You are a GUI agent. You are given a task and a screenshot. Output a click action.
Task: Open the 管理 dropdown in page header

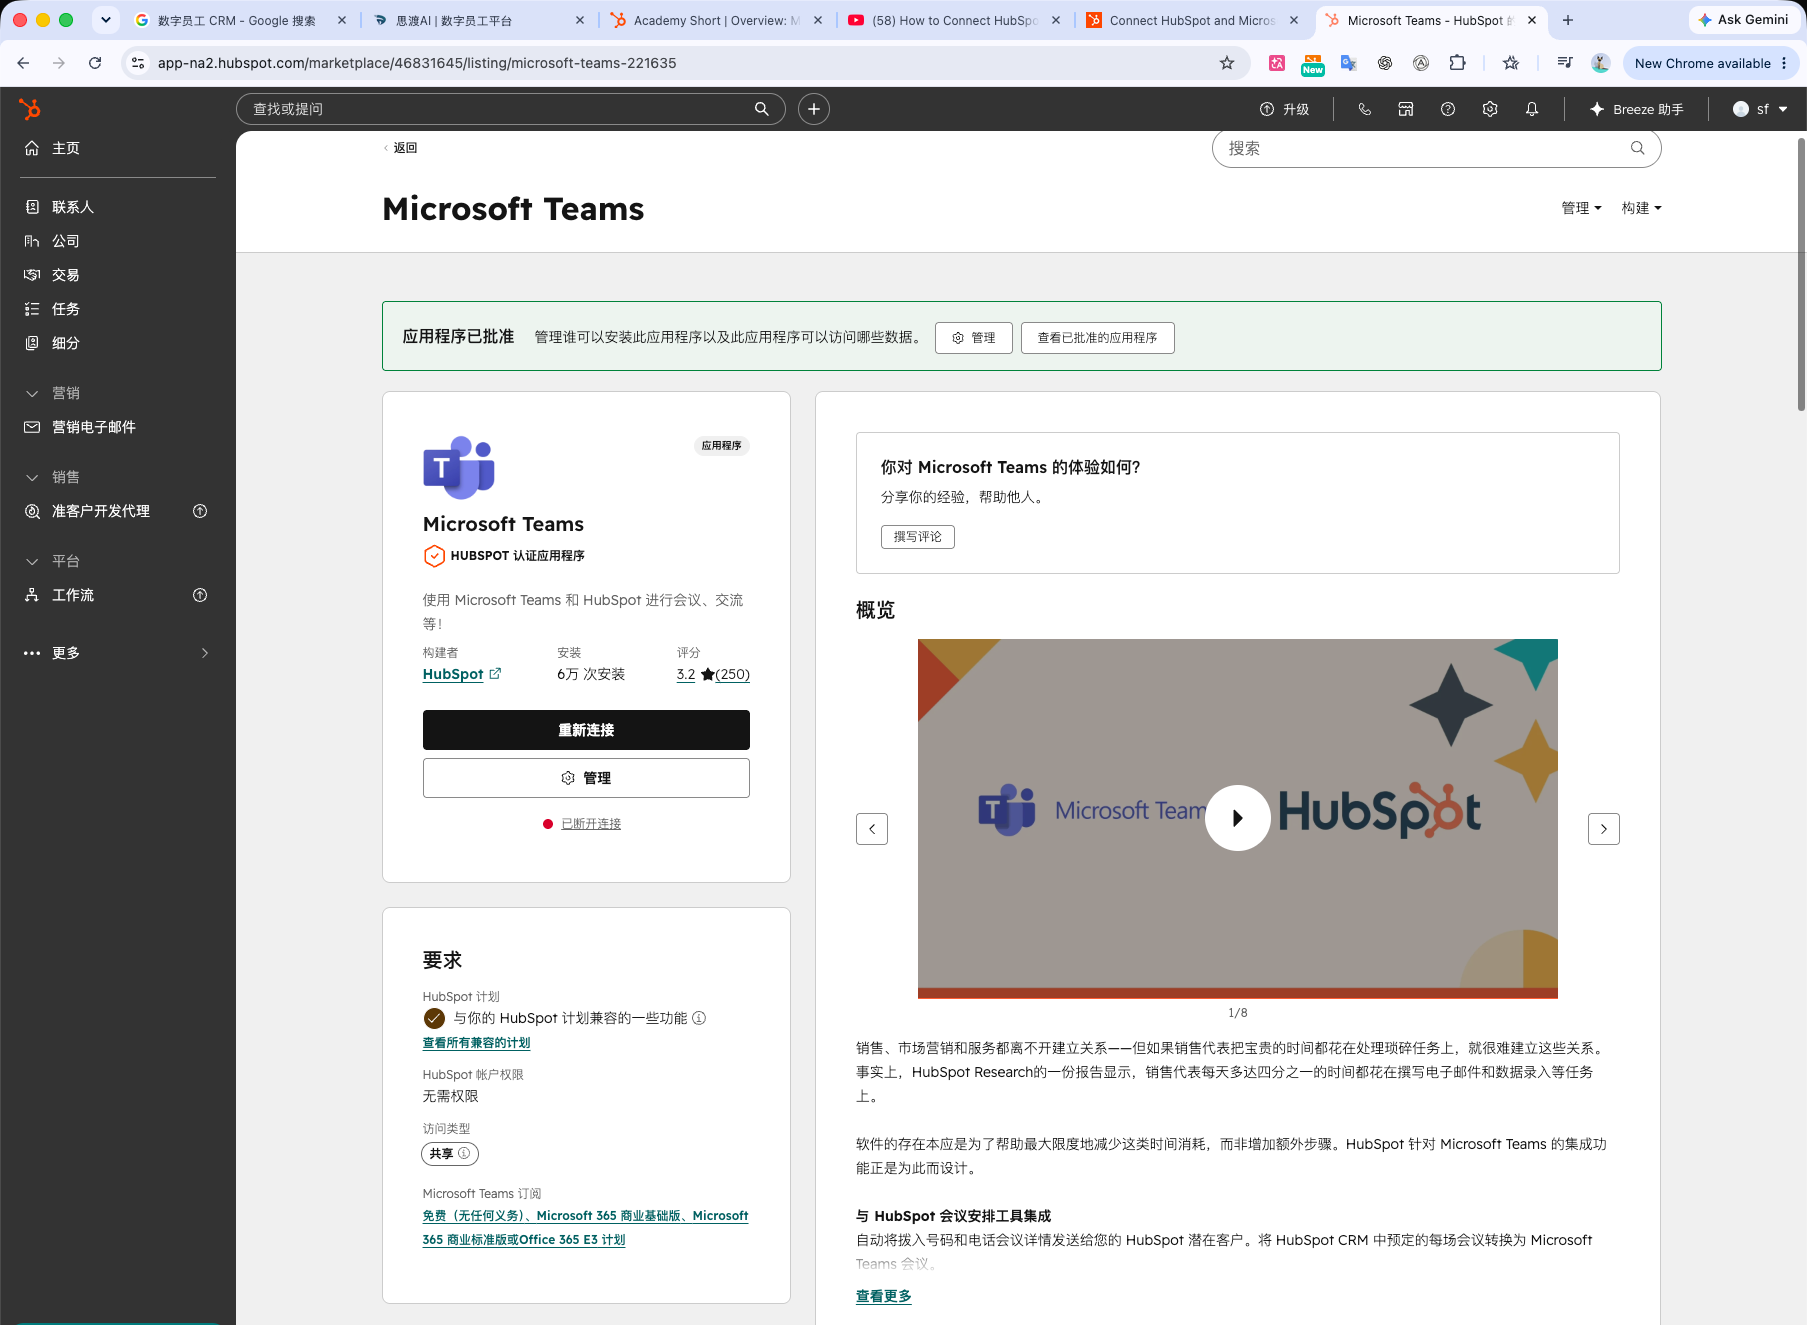point(1581,208)
